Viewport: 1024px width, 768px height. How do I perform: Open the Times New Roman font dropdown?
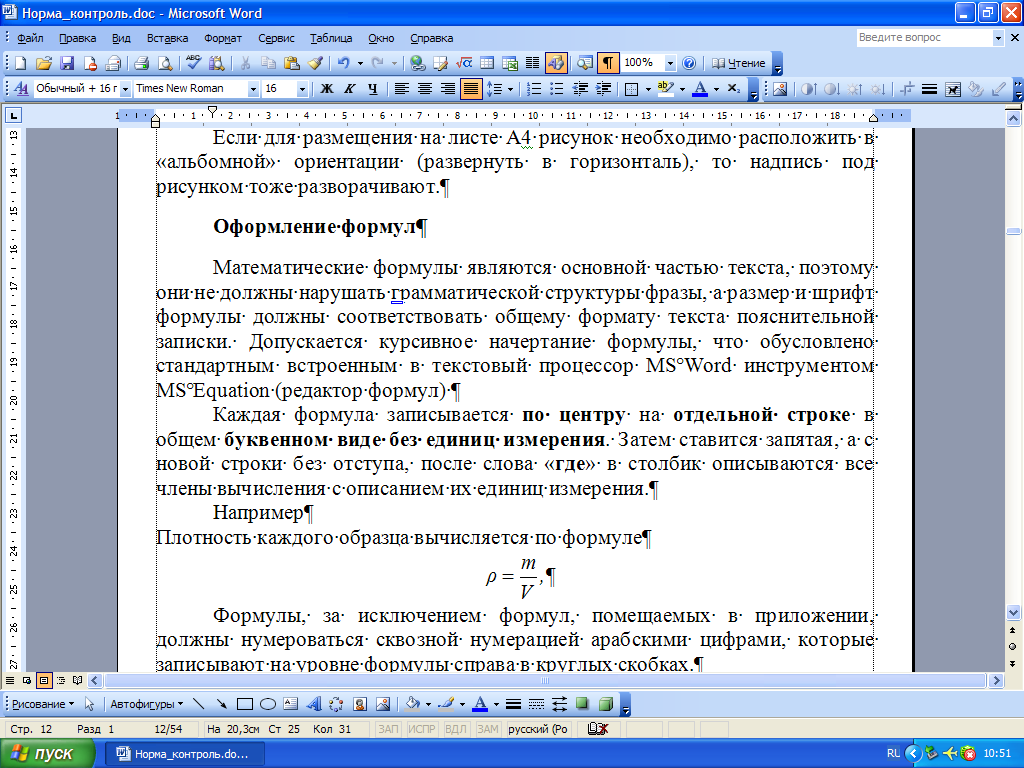coord(253,89)
